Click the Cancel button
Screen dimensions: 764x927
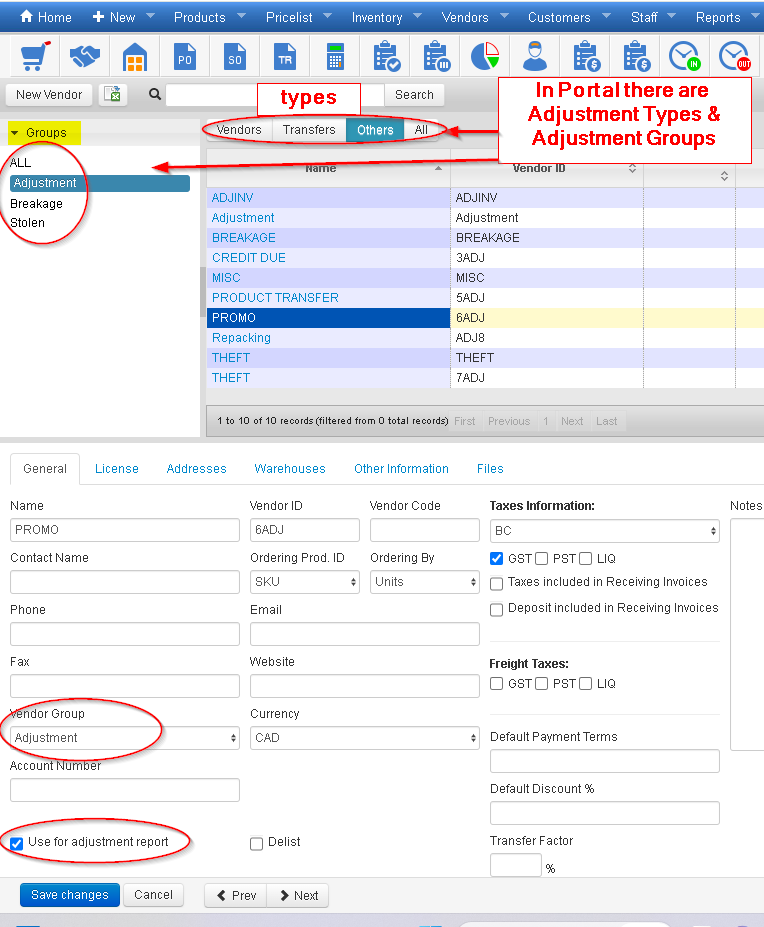(x=153, y=895)
